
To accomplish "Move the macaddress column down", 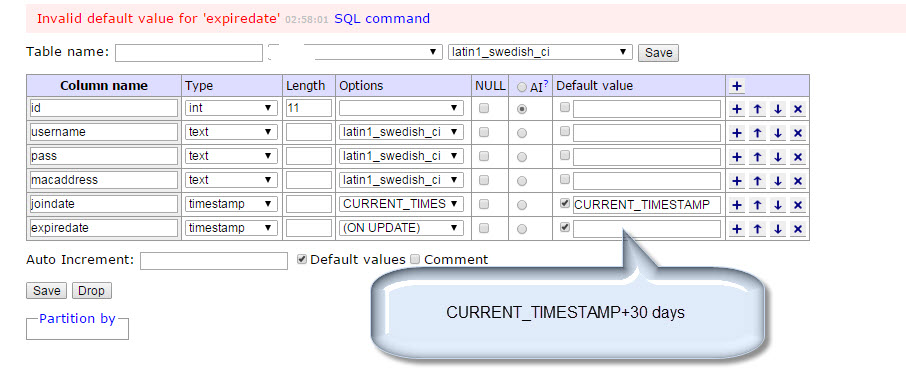I will pyautogui.click(x=778, y=181).
